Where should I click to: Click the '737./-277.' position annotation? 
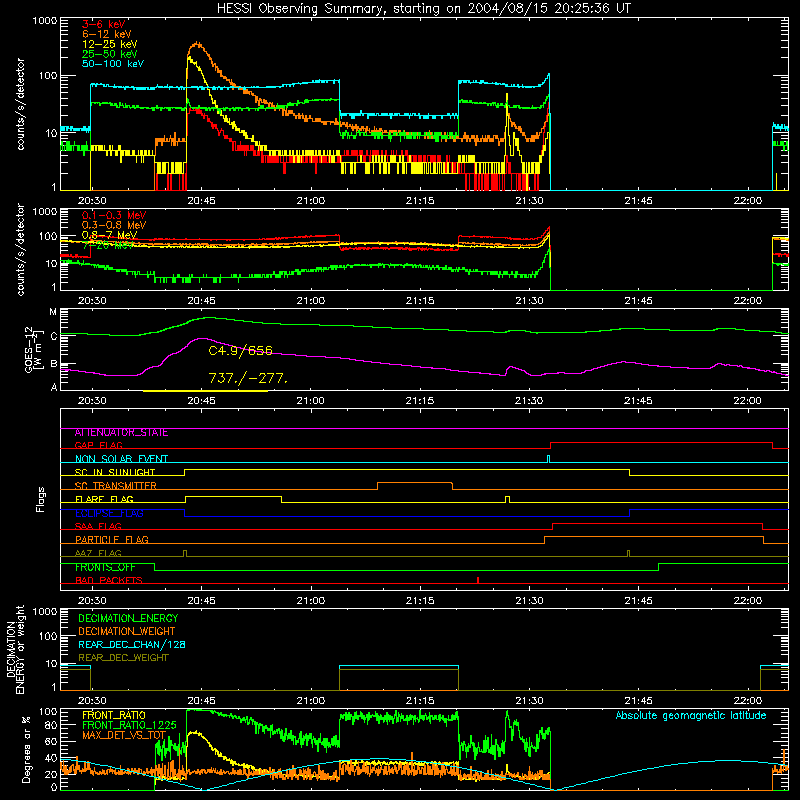pos(248,379)
